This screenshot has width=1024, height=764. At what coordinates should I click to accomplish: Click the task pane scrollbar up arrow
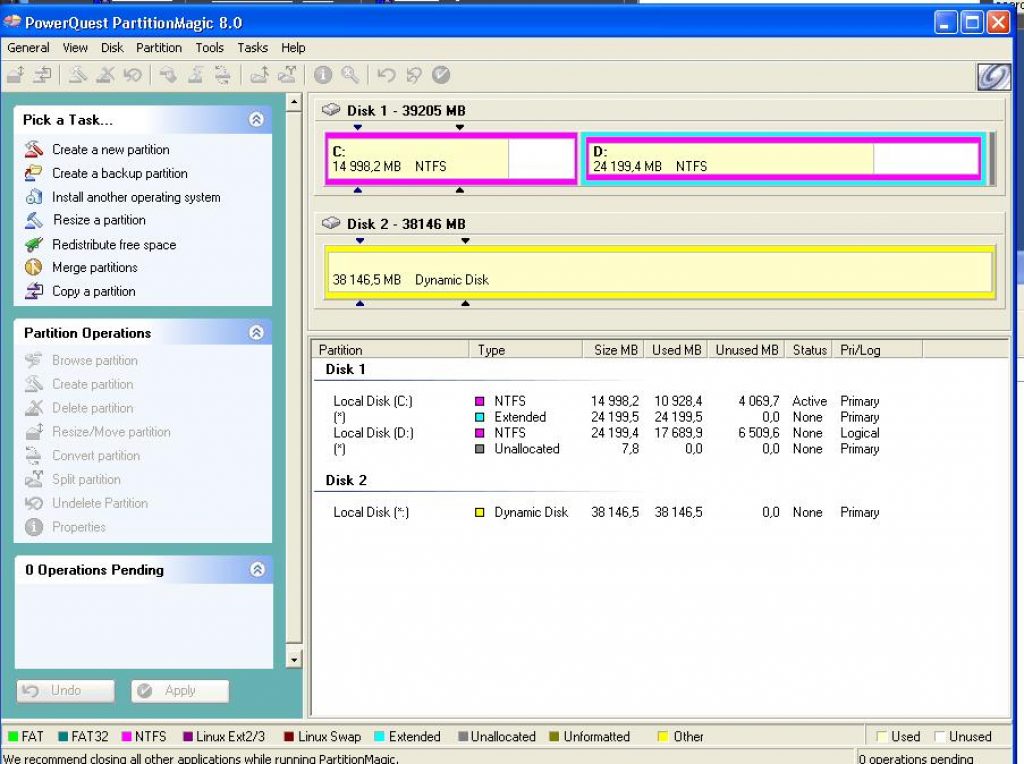click(294, 102)
